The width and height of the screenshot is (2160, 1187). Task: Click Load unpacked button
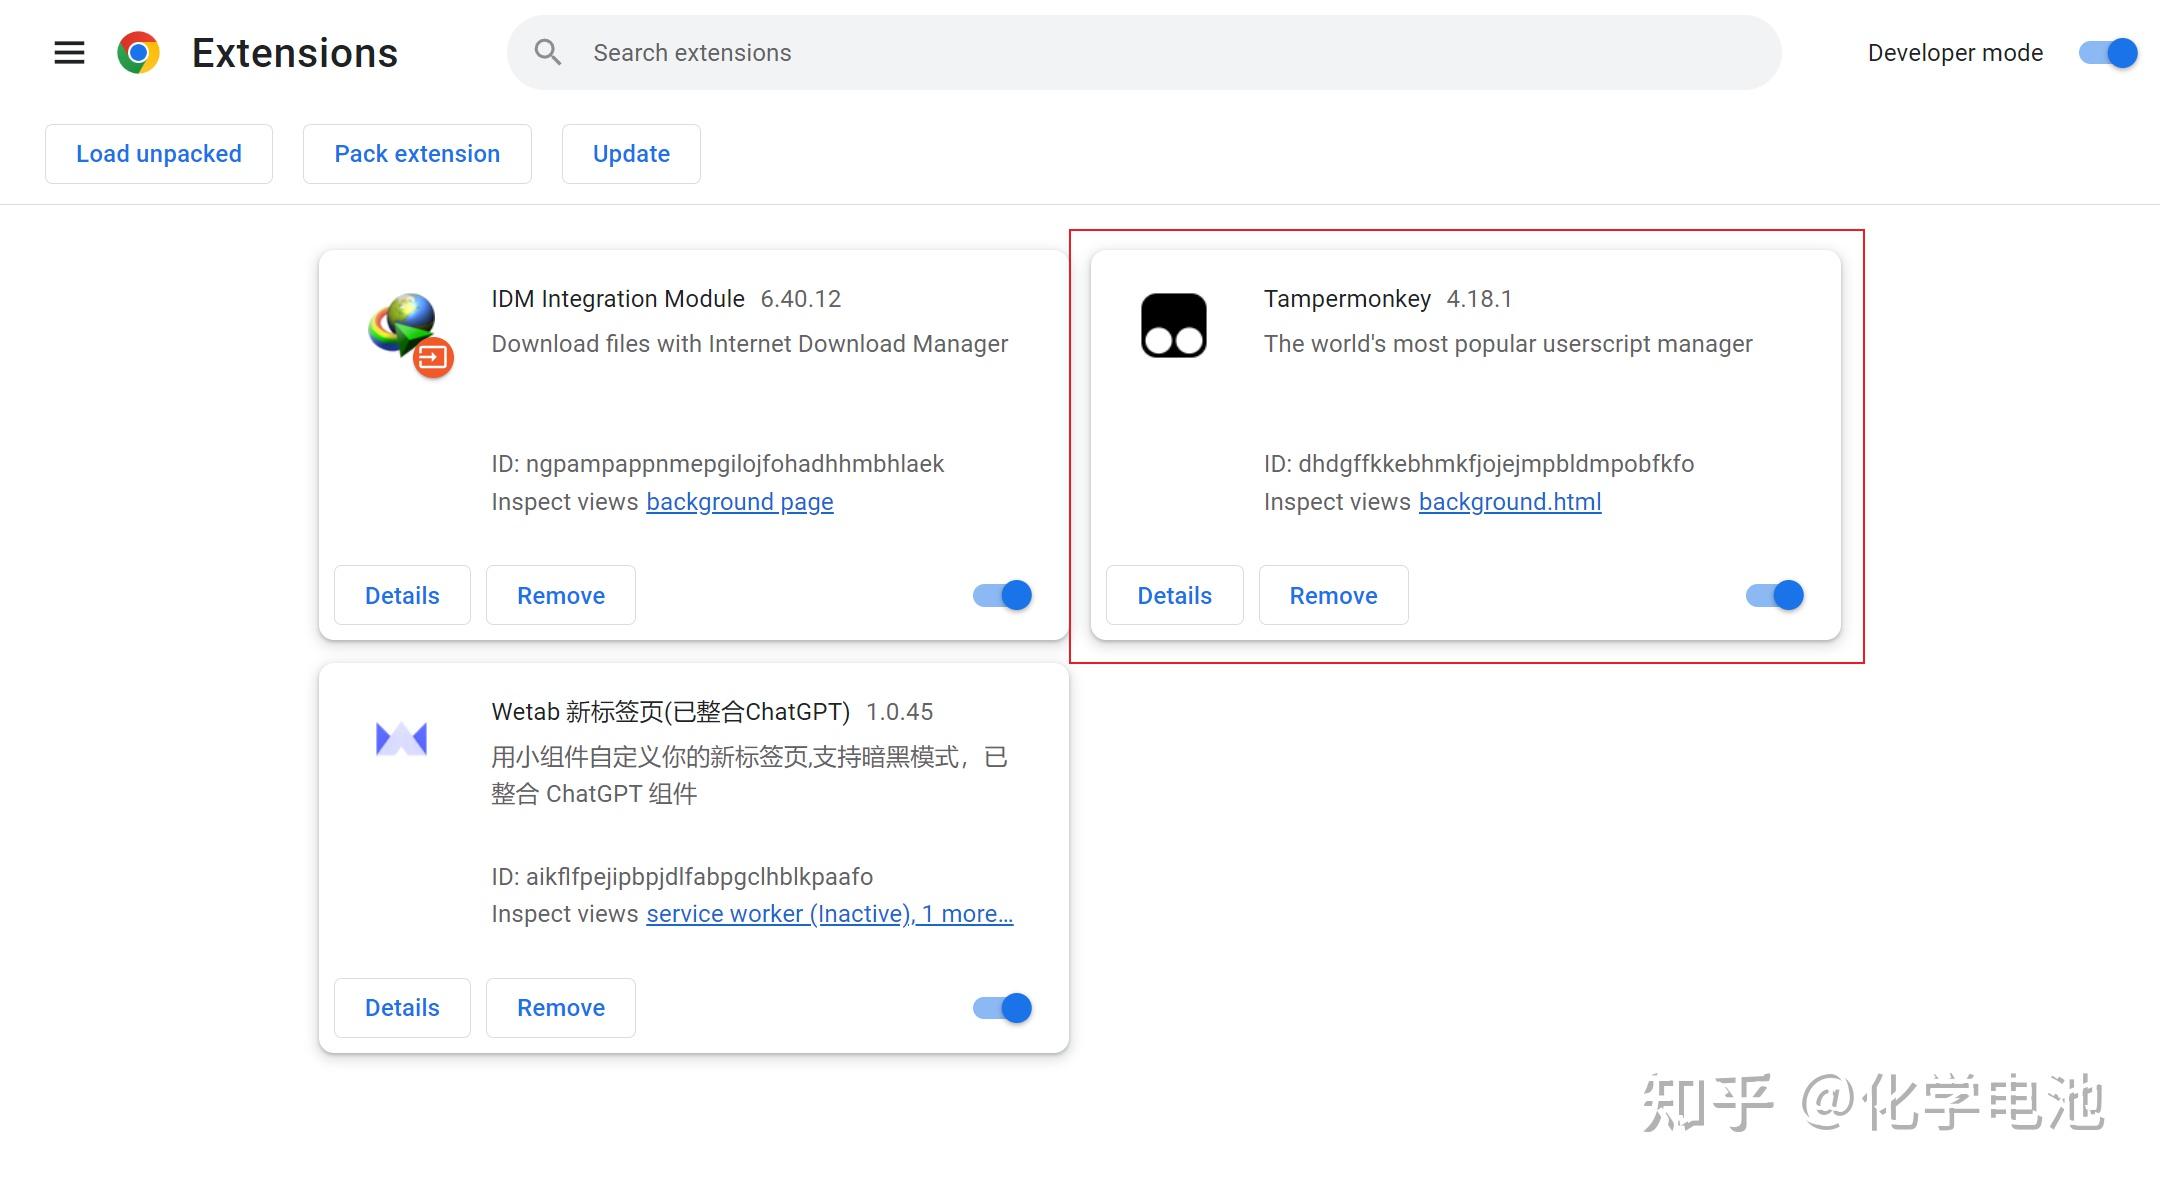point(159,154)
